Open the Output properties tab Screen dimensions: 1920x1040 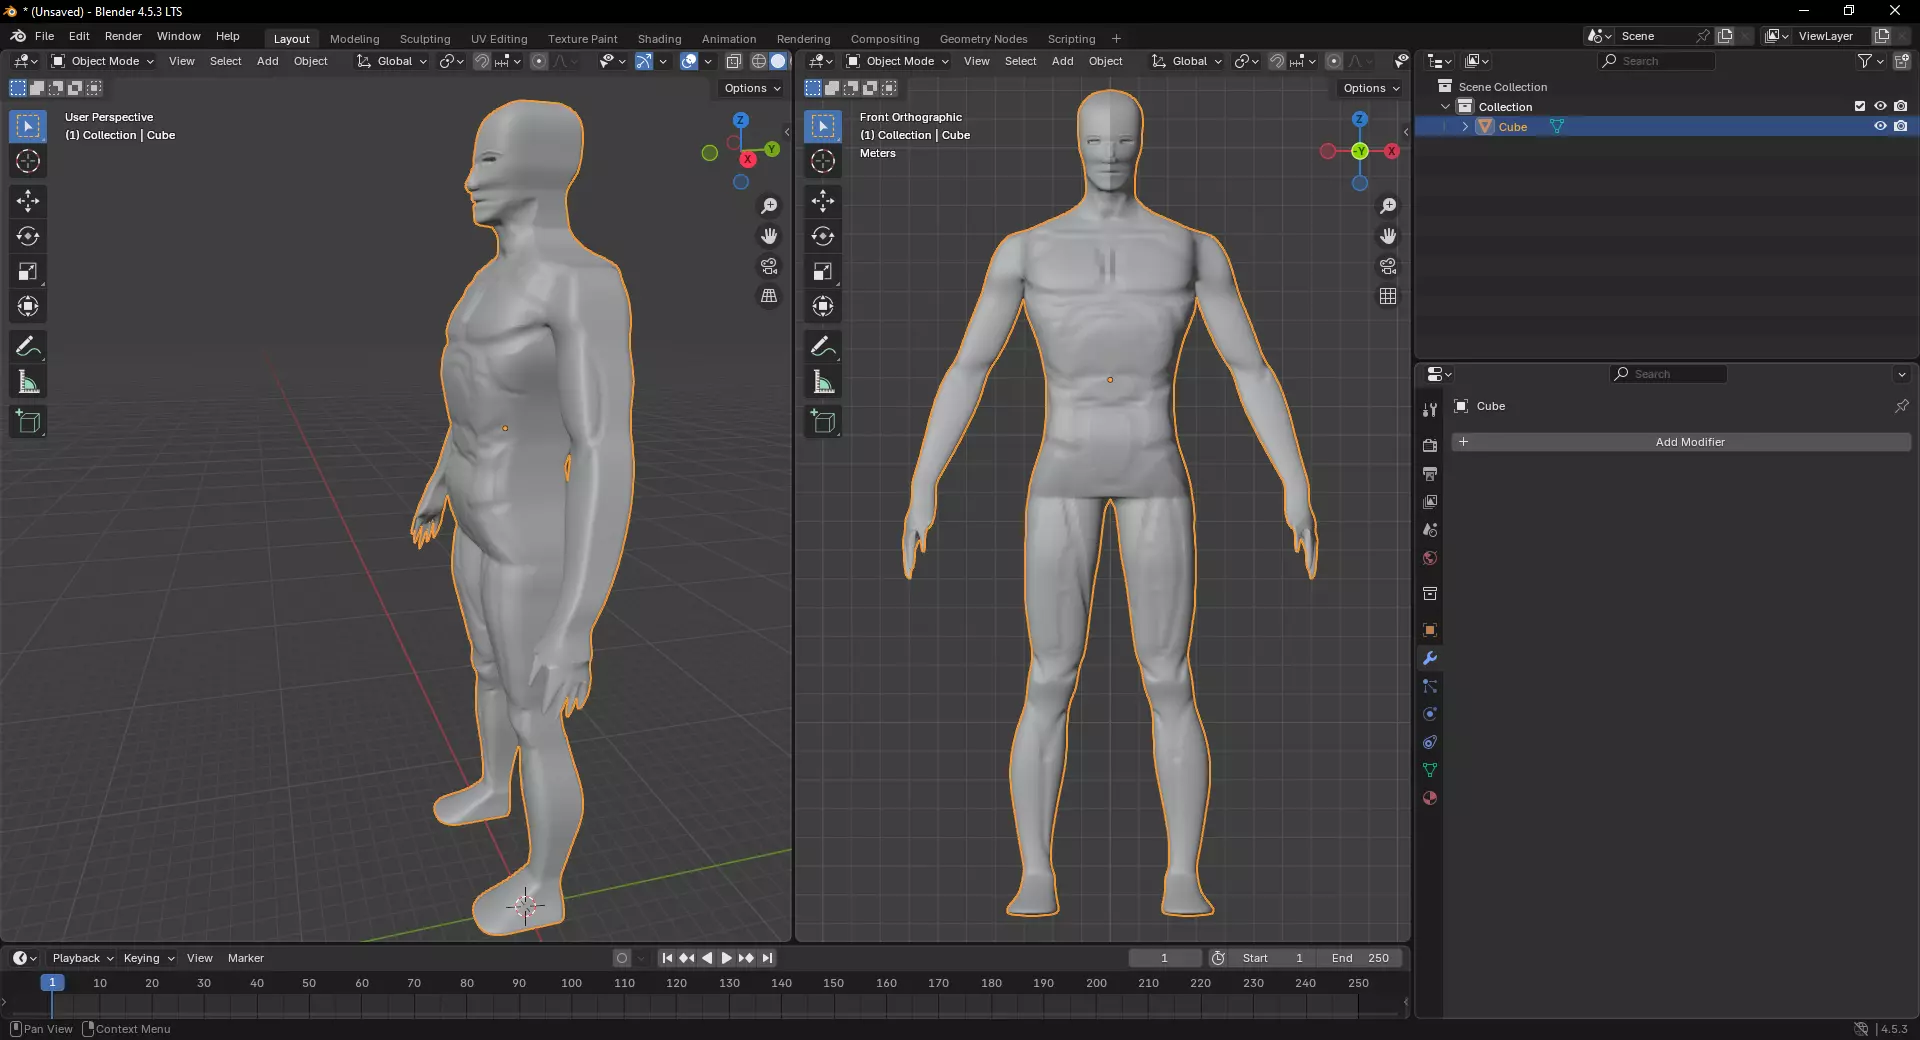click(x=1430, y=473)
